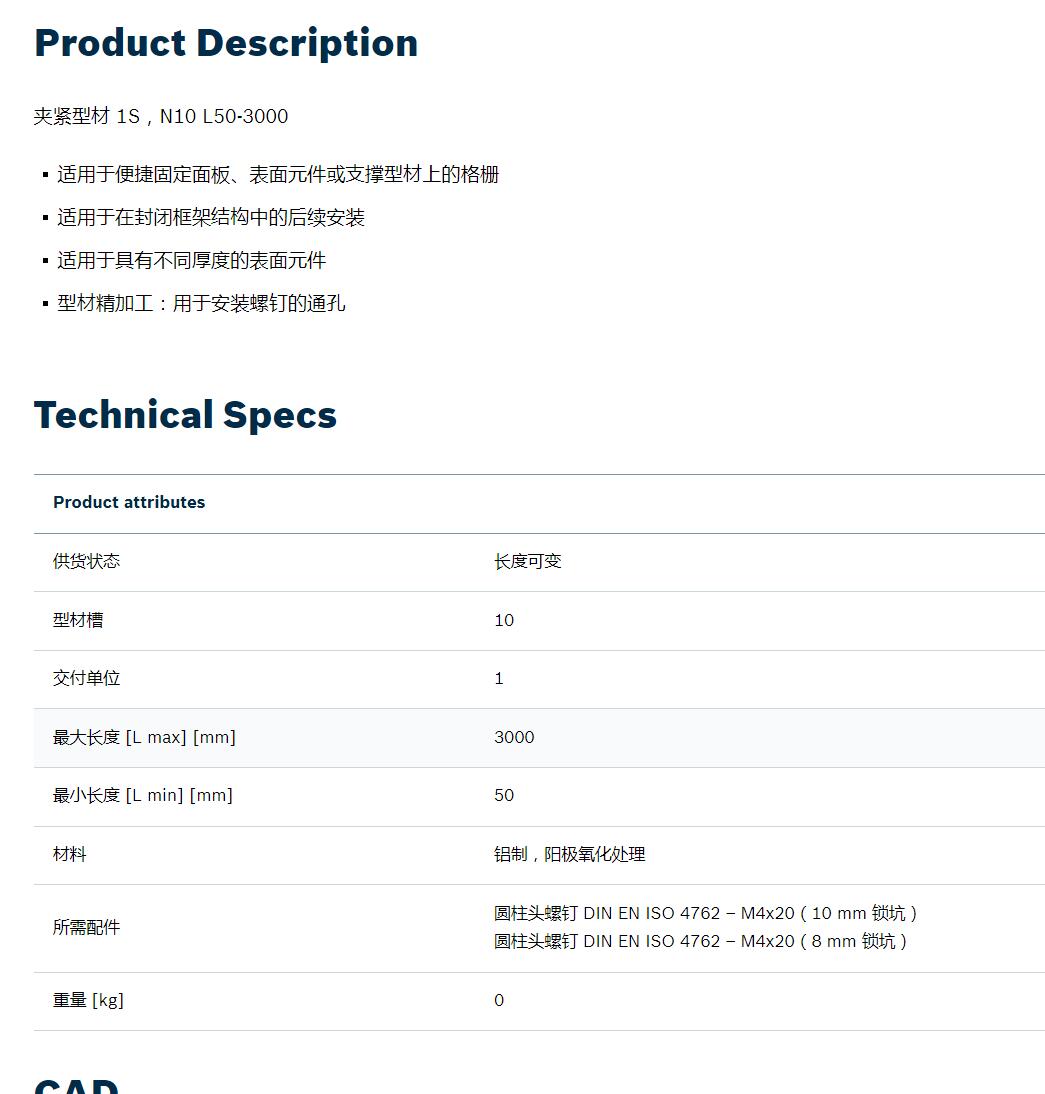Select the 最小长度 [L min] row

pyautogui.click(x=539, y=797)
